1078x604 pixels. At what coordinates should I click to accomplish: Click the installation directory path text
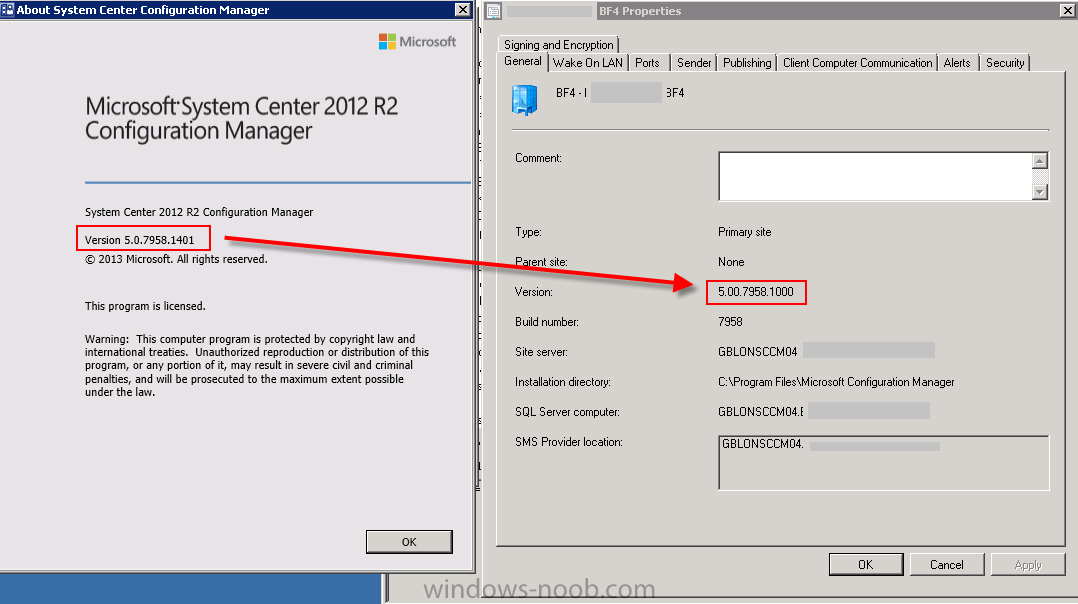pos(836,381)
